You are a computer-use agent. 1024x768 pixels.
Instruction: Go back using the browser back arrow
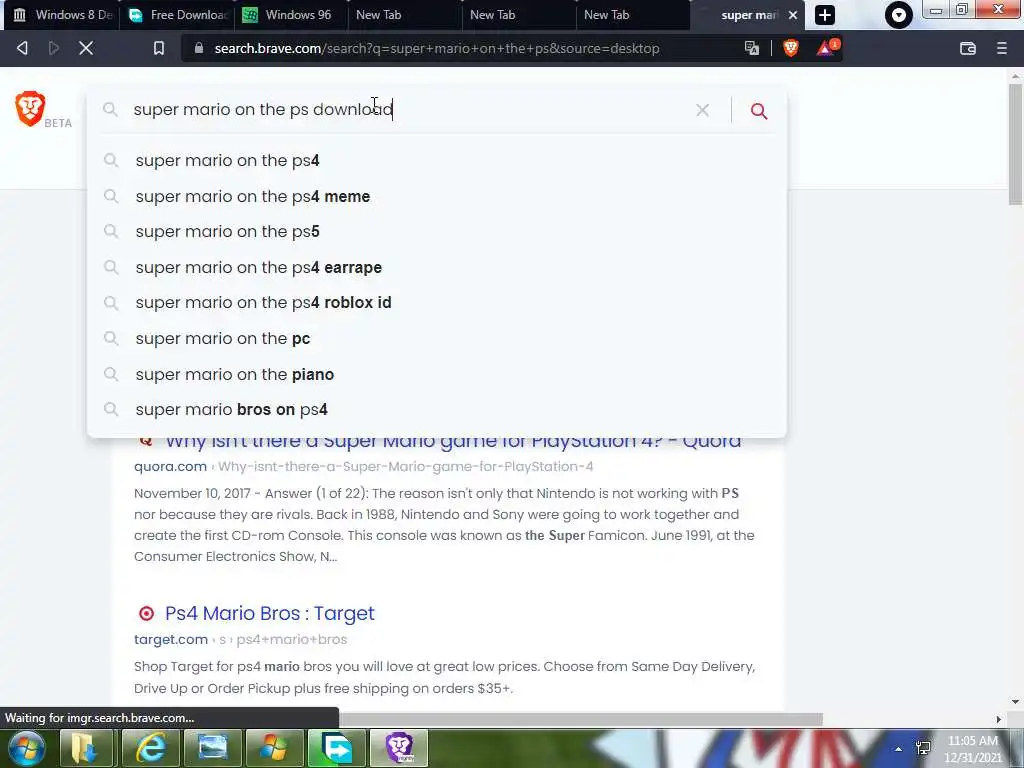22,48
